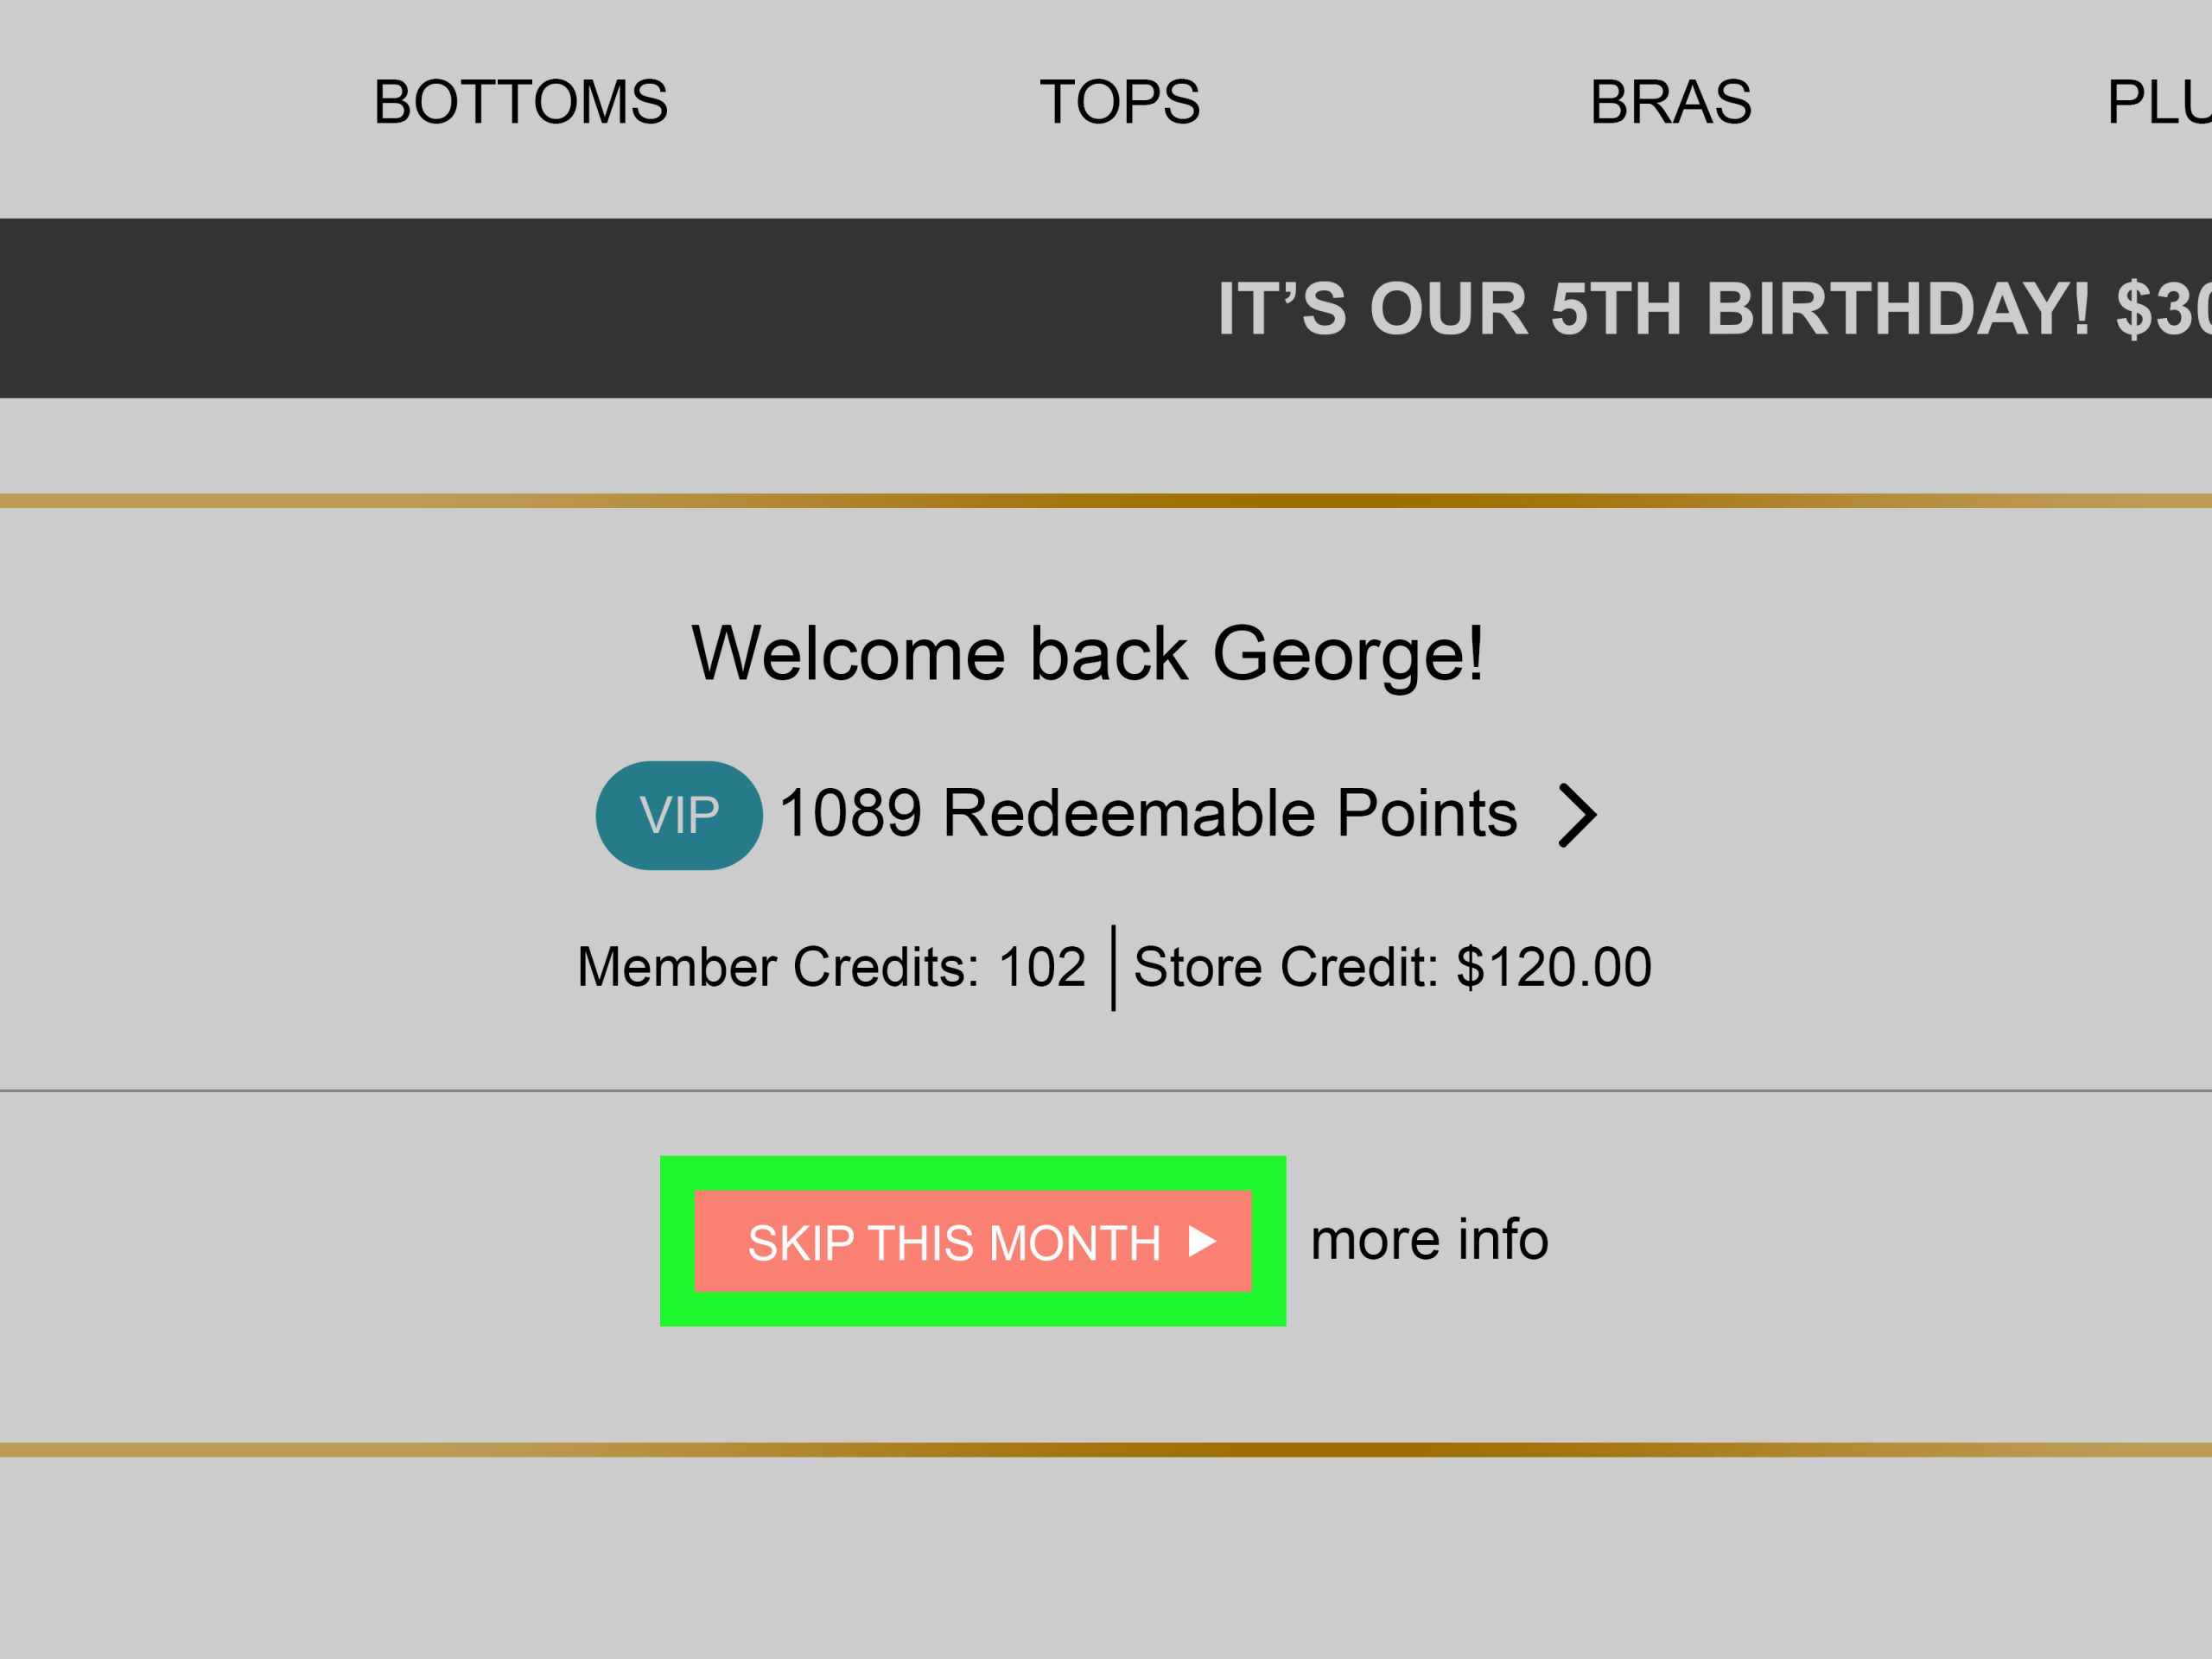Viewport: 2212px width, 1659px height.
Task: Click the gold bar below Skip button
Action: (x=1106, y=1449)
